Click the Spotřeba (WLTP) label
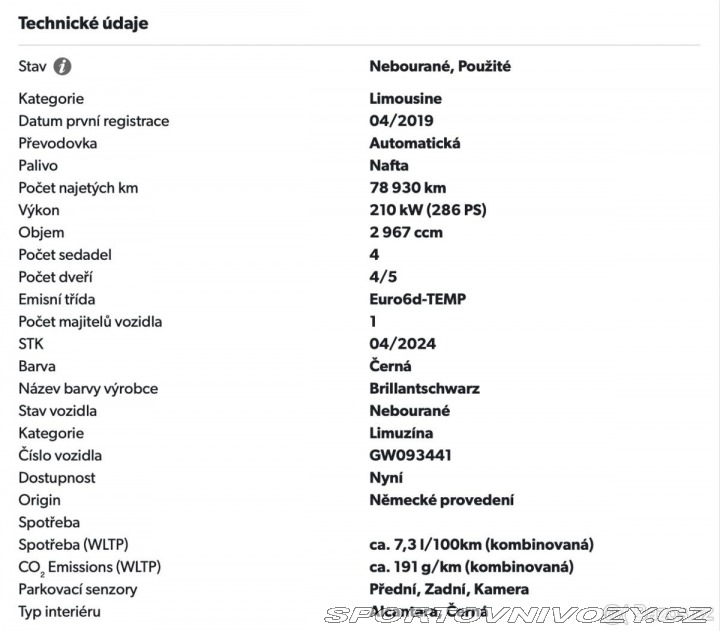 coord(73,545)
